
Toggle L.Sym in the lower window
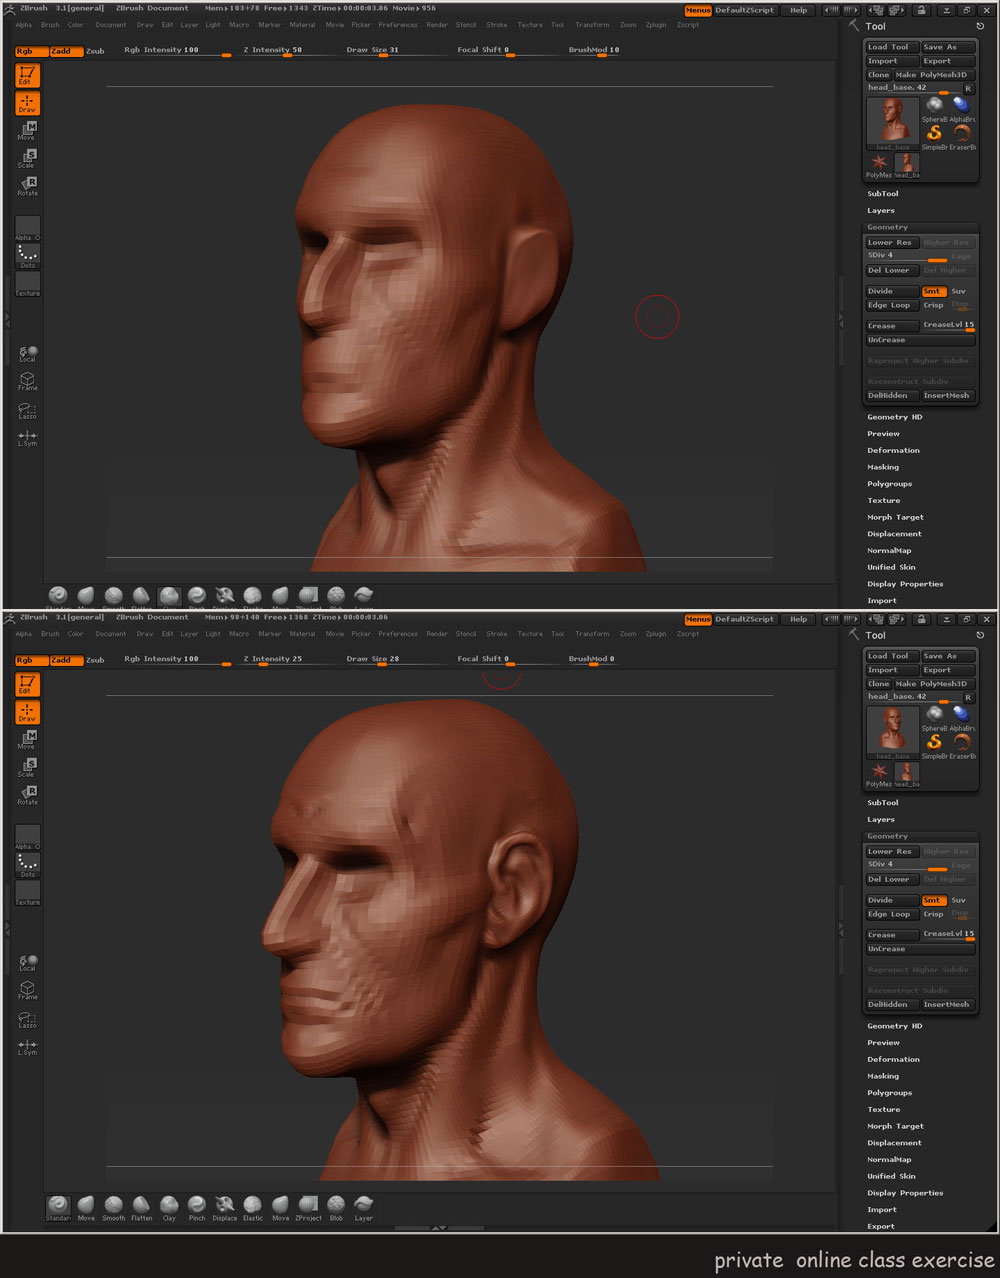(x=27, y=1047)
